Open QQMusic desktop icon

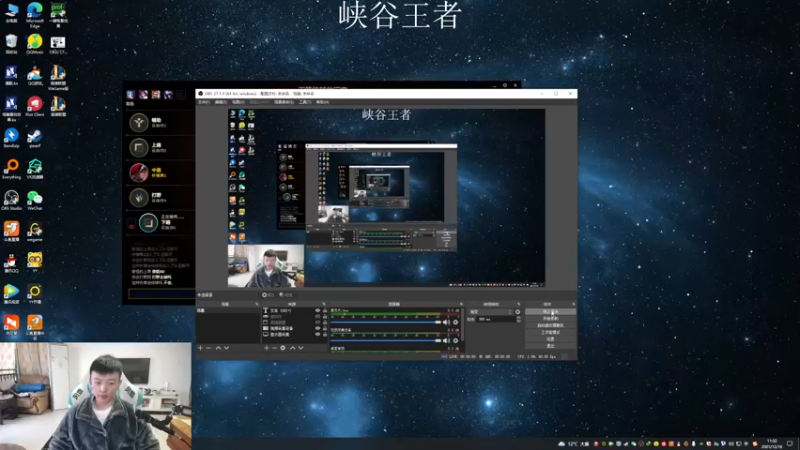click(35, 44)
